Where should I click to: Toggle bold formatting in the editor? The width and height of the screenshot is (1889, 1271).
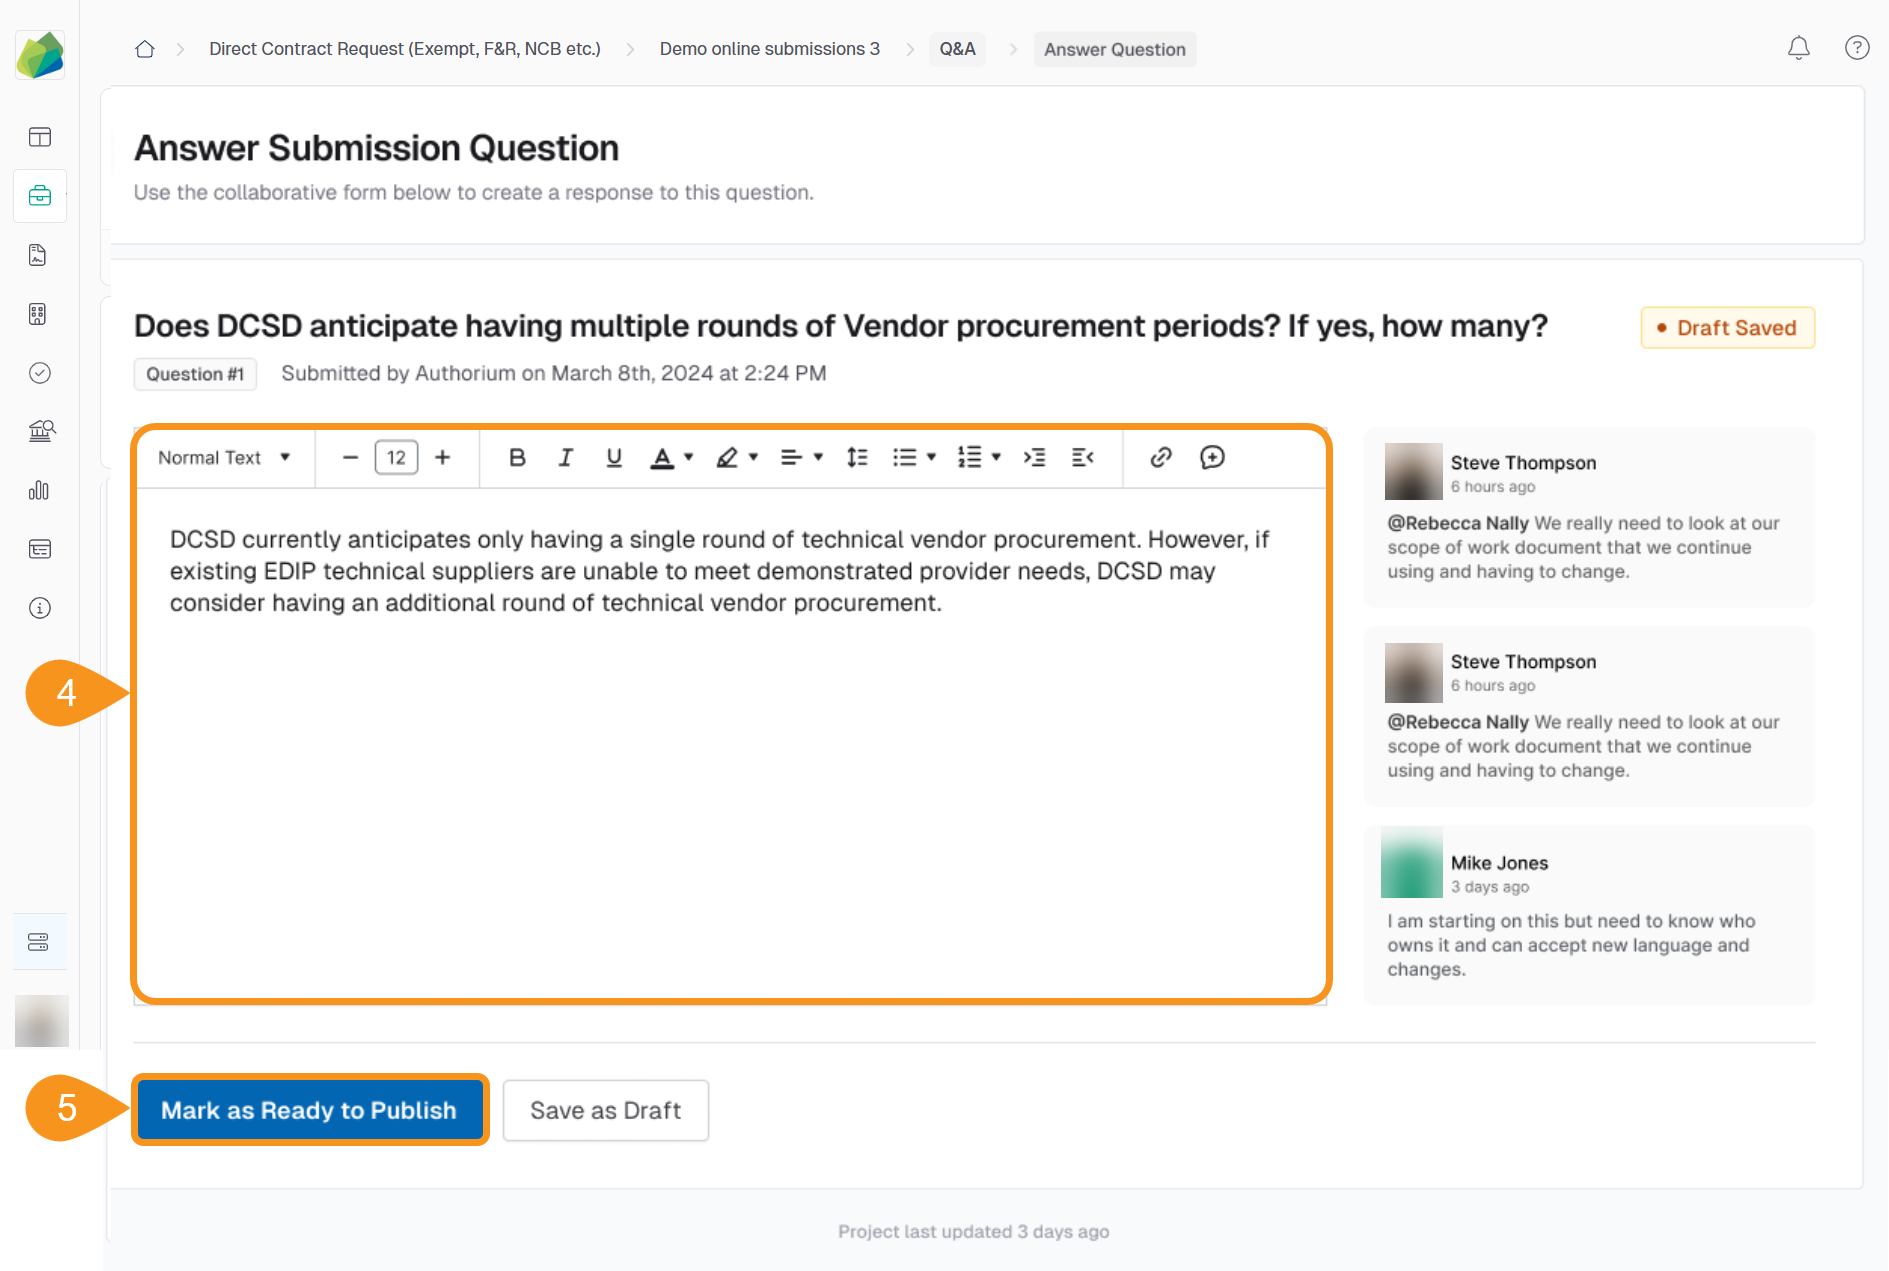(x=516, y=457)
